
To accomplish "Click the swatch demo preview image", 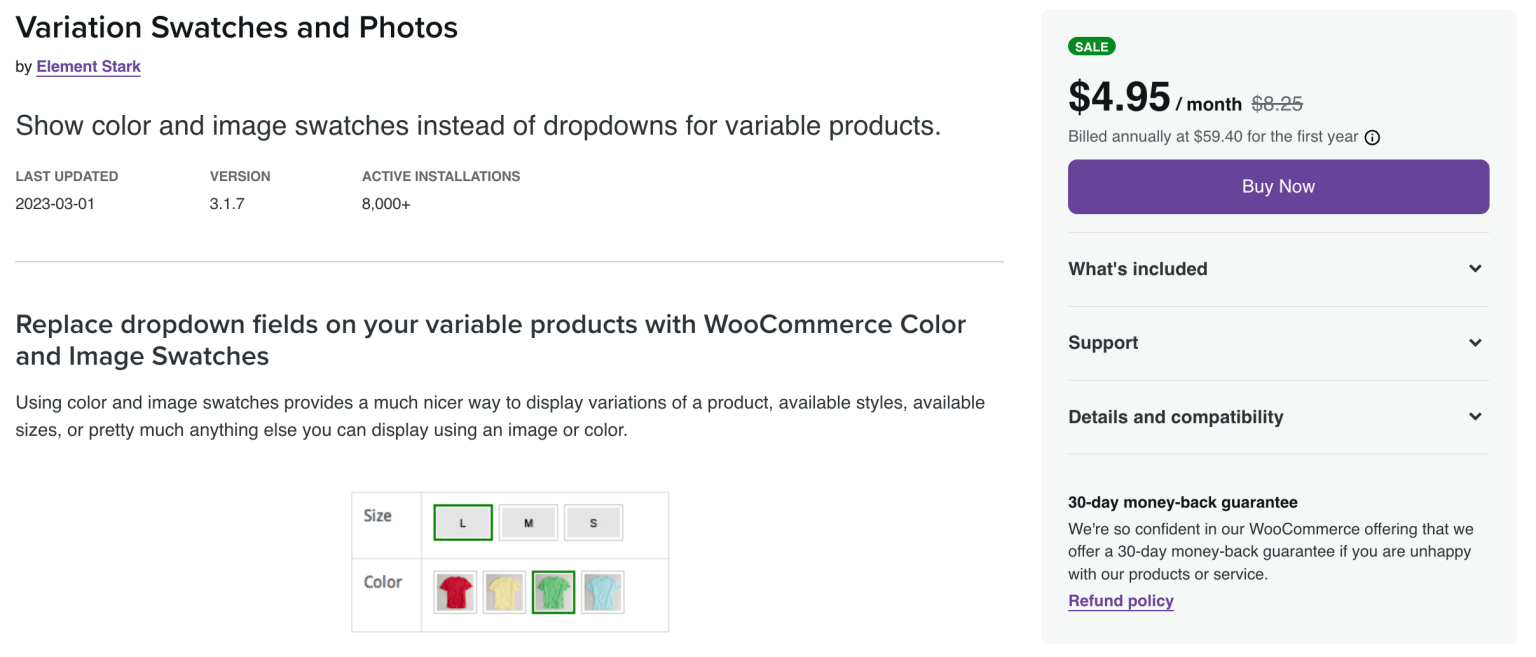I will click(510, 561).
